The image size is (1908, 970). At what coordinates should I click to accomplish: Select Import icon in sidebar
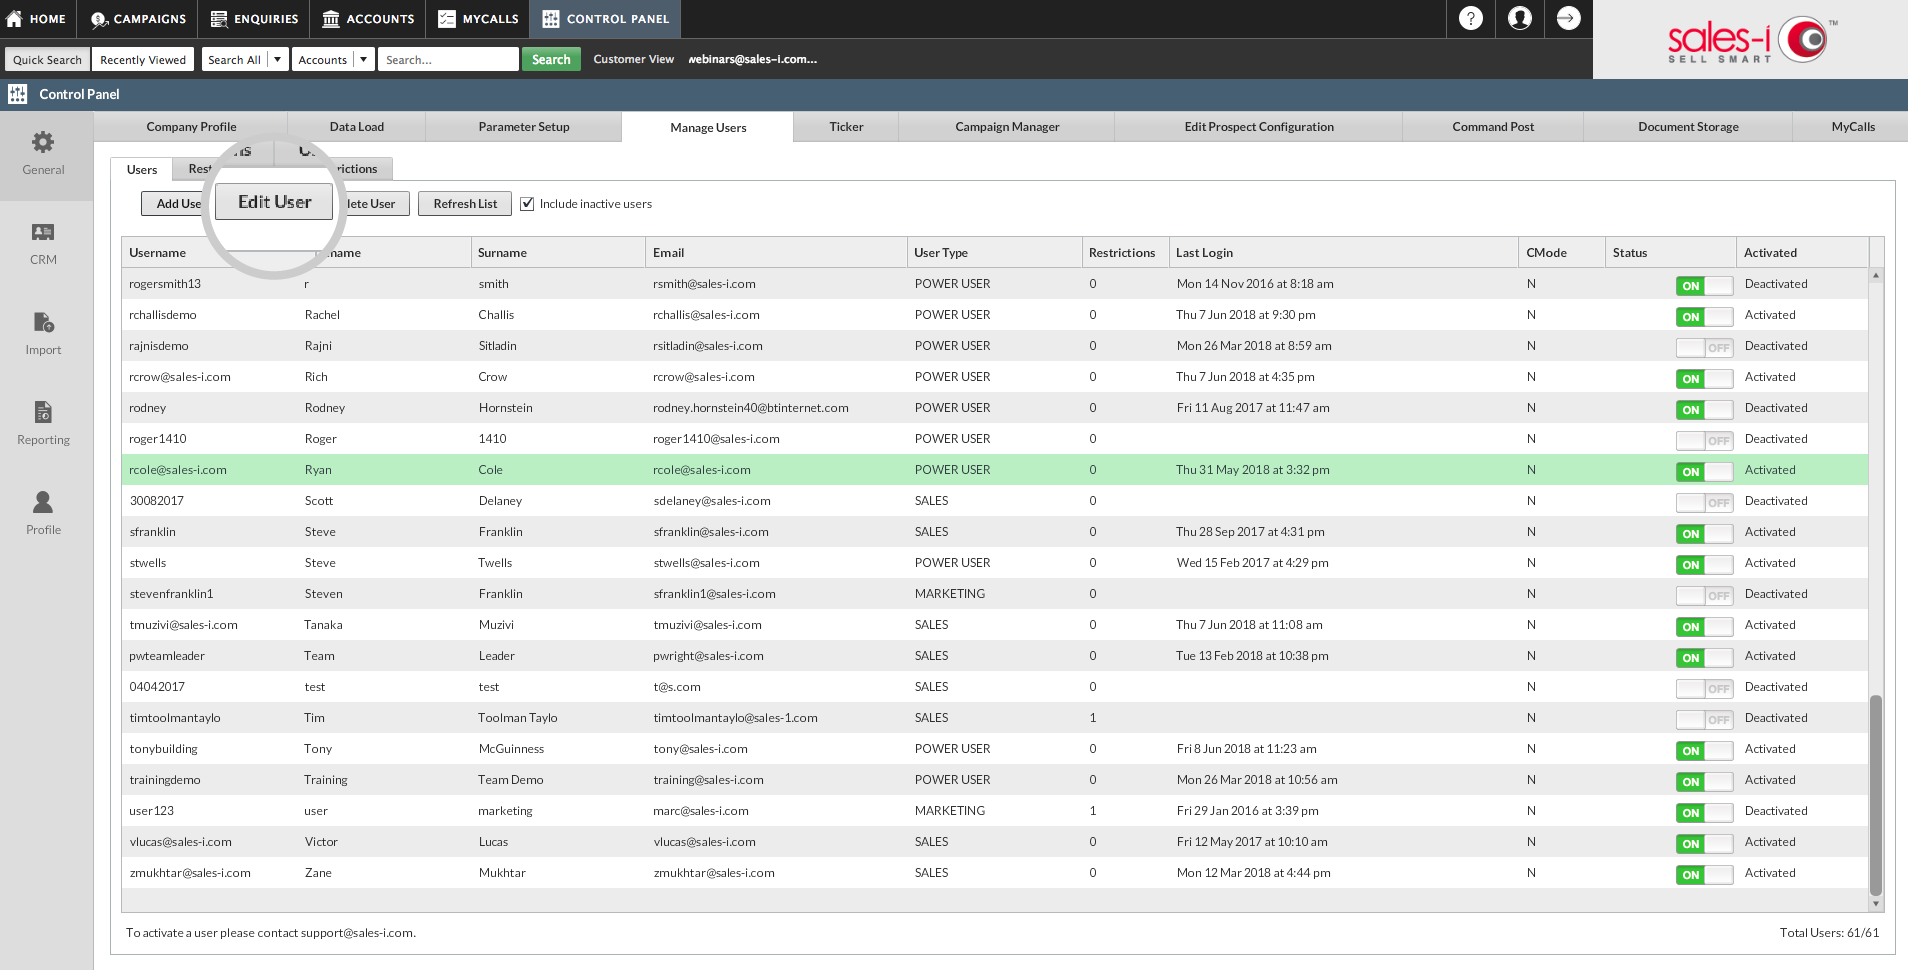click(x=43, y=322)
